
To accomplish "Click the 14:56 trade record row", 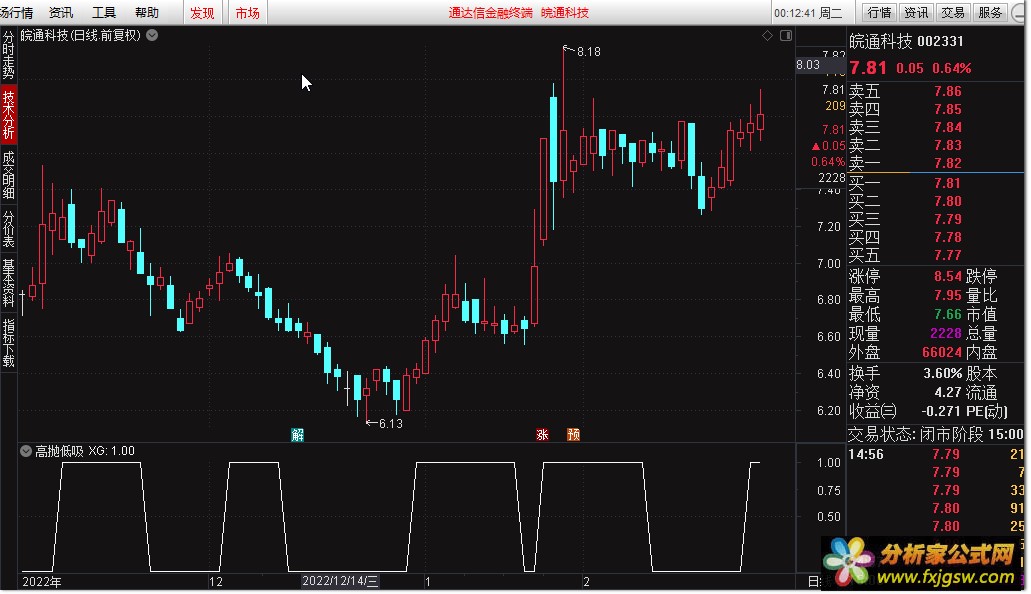I will pyautogui.click(x=936, y=454).
